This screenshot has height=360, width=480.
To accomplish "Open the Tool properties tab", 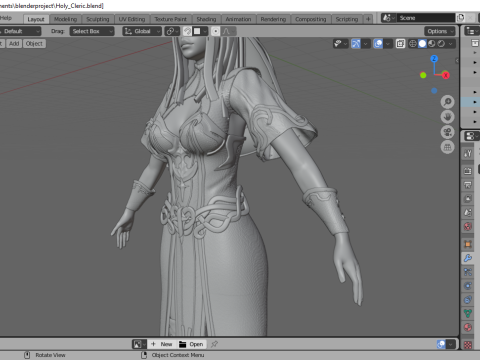I will 468,153.
